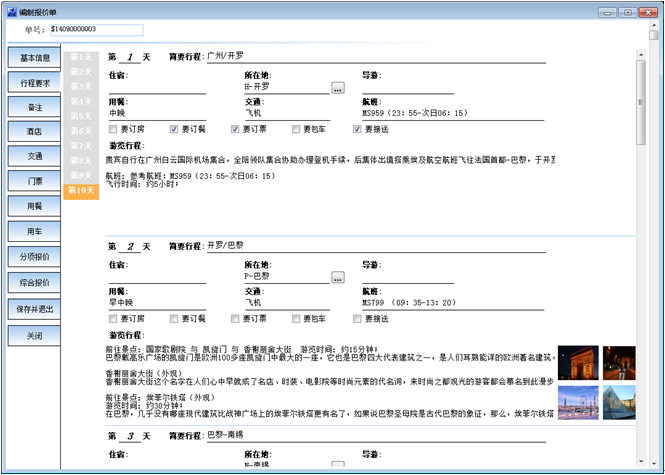
Task: Click day 1 交通 field 飞机
Action: click(x=287, y=114)
